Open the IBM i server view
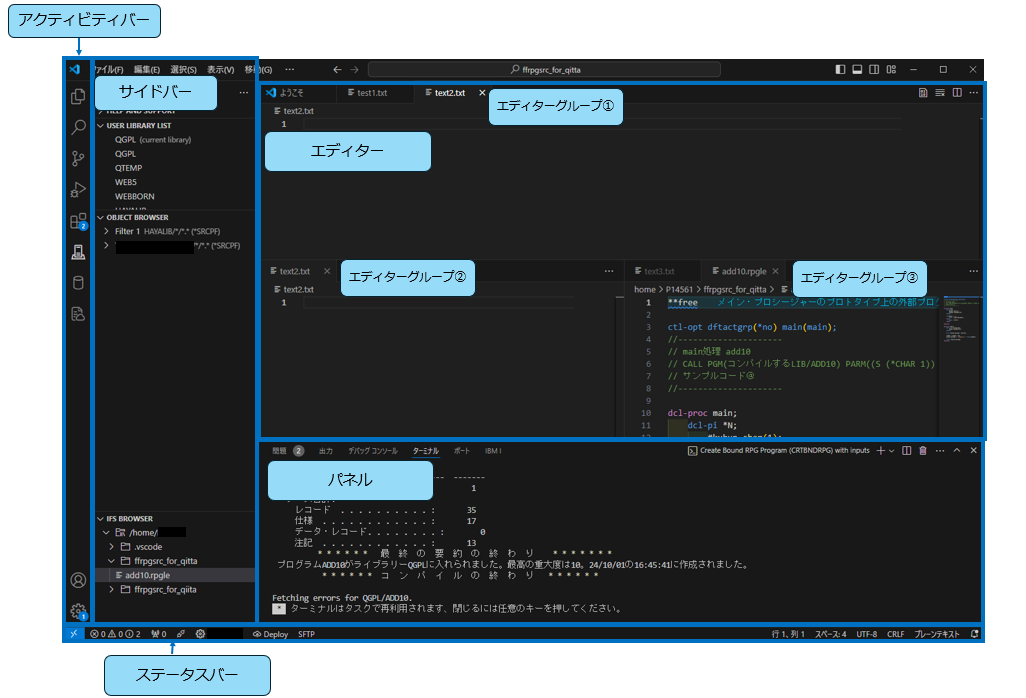 (x=78, y=252)
